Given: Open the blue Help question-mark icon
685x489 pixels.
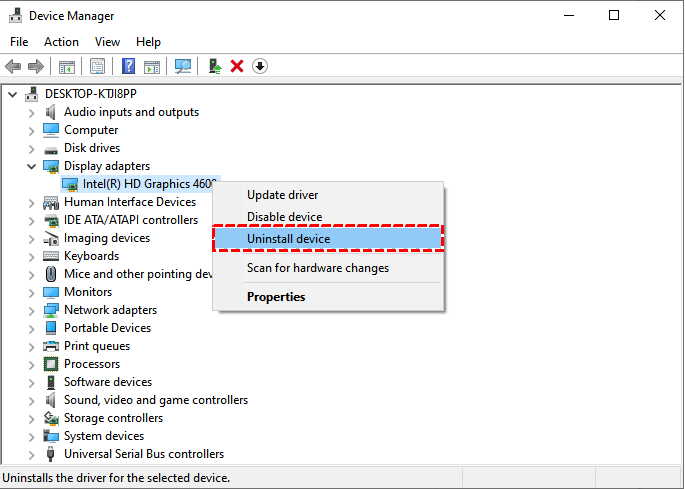Looking at the screenshot, I should pyautogui.click(x=128, y=66).
